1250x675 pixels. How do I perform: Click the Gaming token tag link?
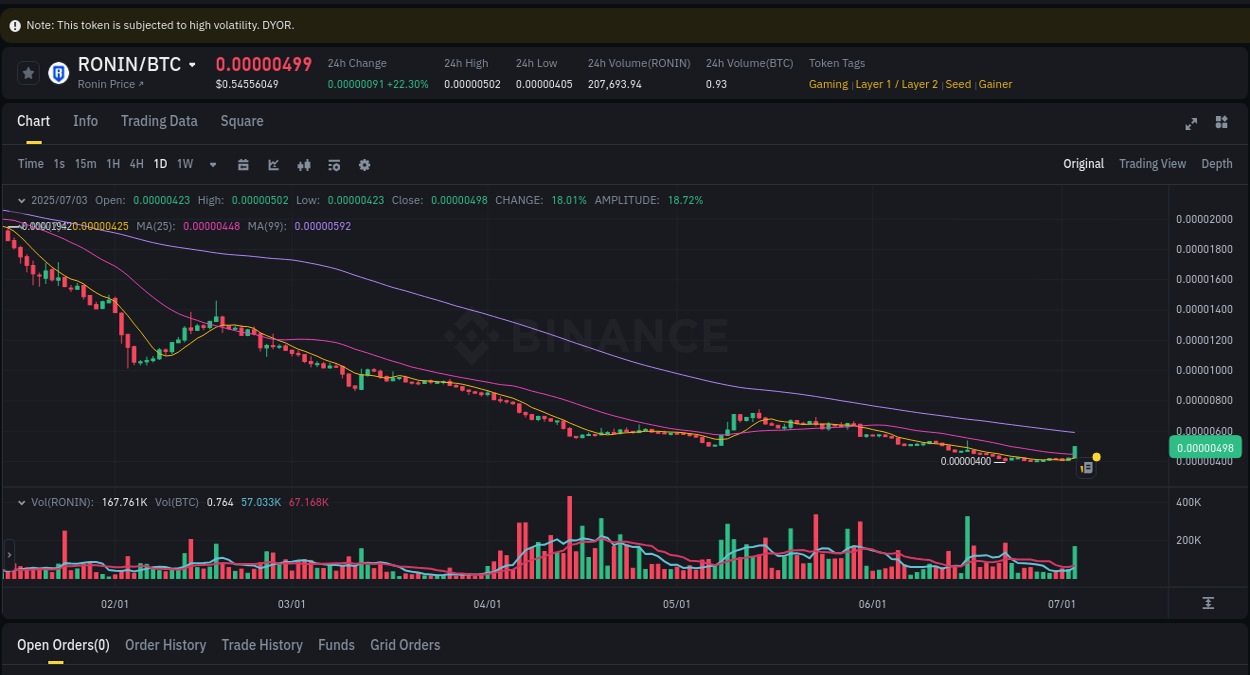[828, 84]
